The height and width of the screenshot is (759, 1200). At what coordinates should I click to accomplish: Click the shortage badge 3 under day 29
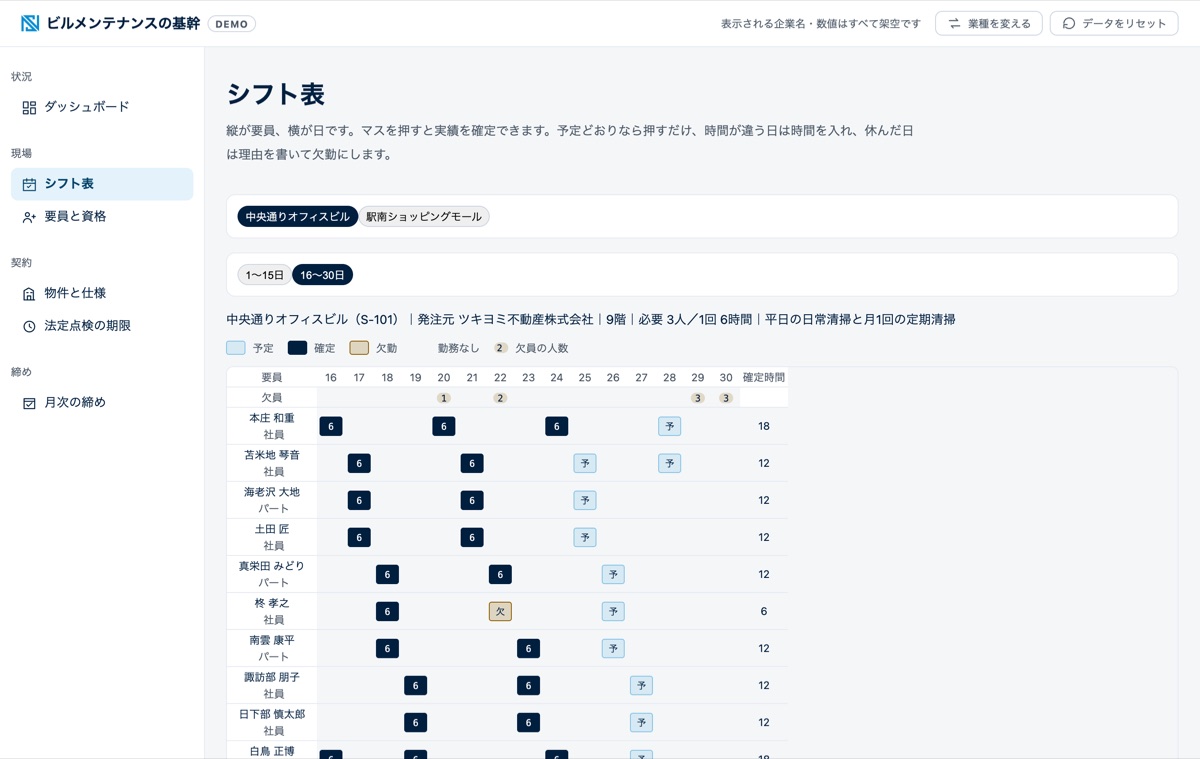[698, 398]
